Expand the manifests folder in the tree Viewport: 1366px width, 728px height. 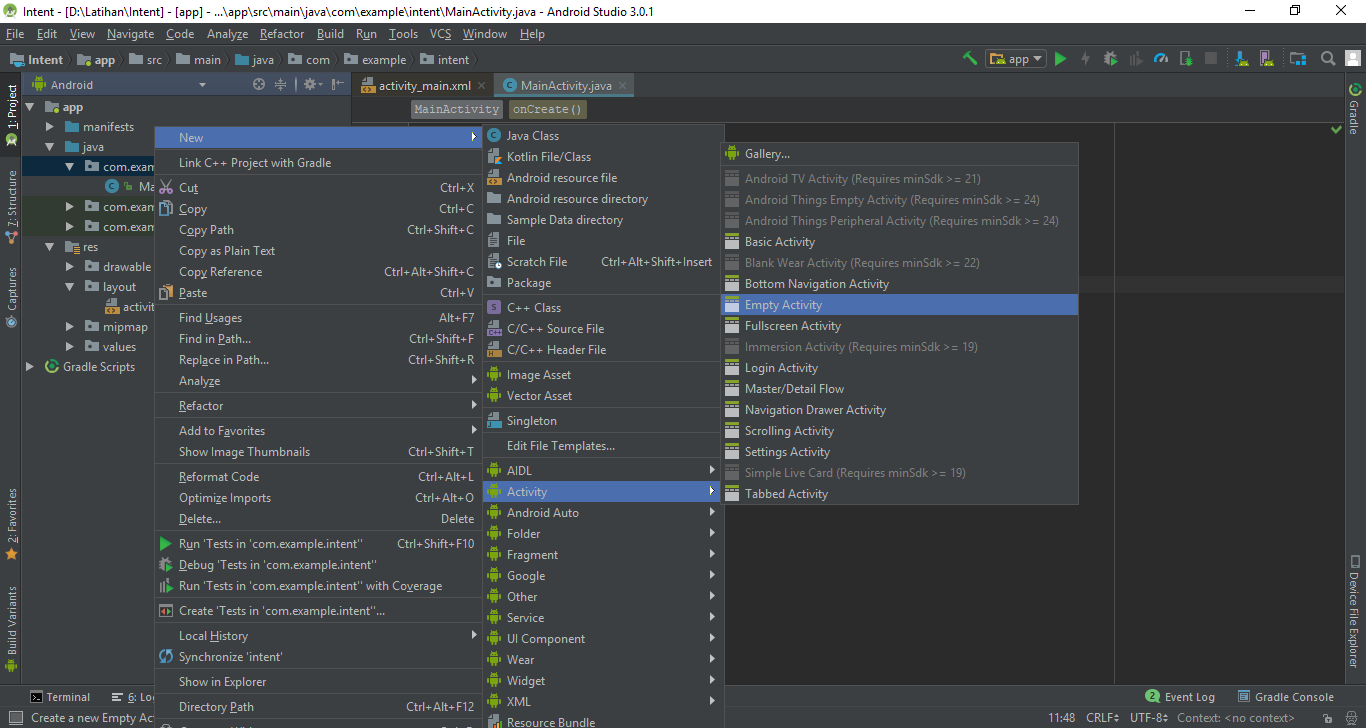tap(50, 127)
